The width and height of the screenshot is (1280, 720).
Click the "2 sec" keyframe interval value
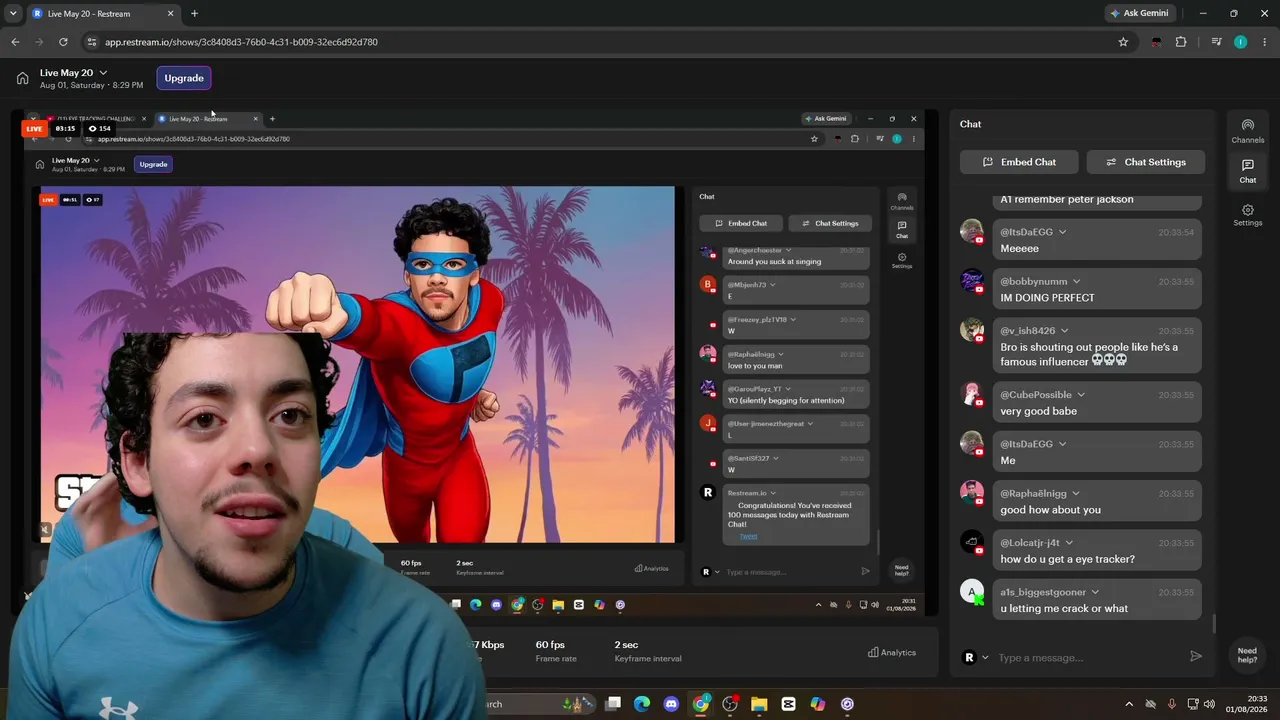[626, 645]
